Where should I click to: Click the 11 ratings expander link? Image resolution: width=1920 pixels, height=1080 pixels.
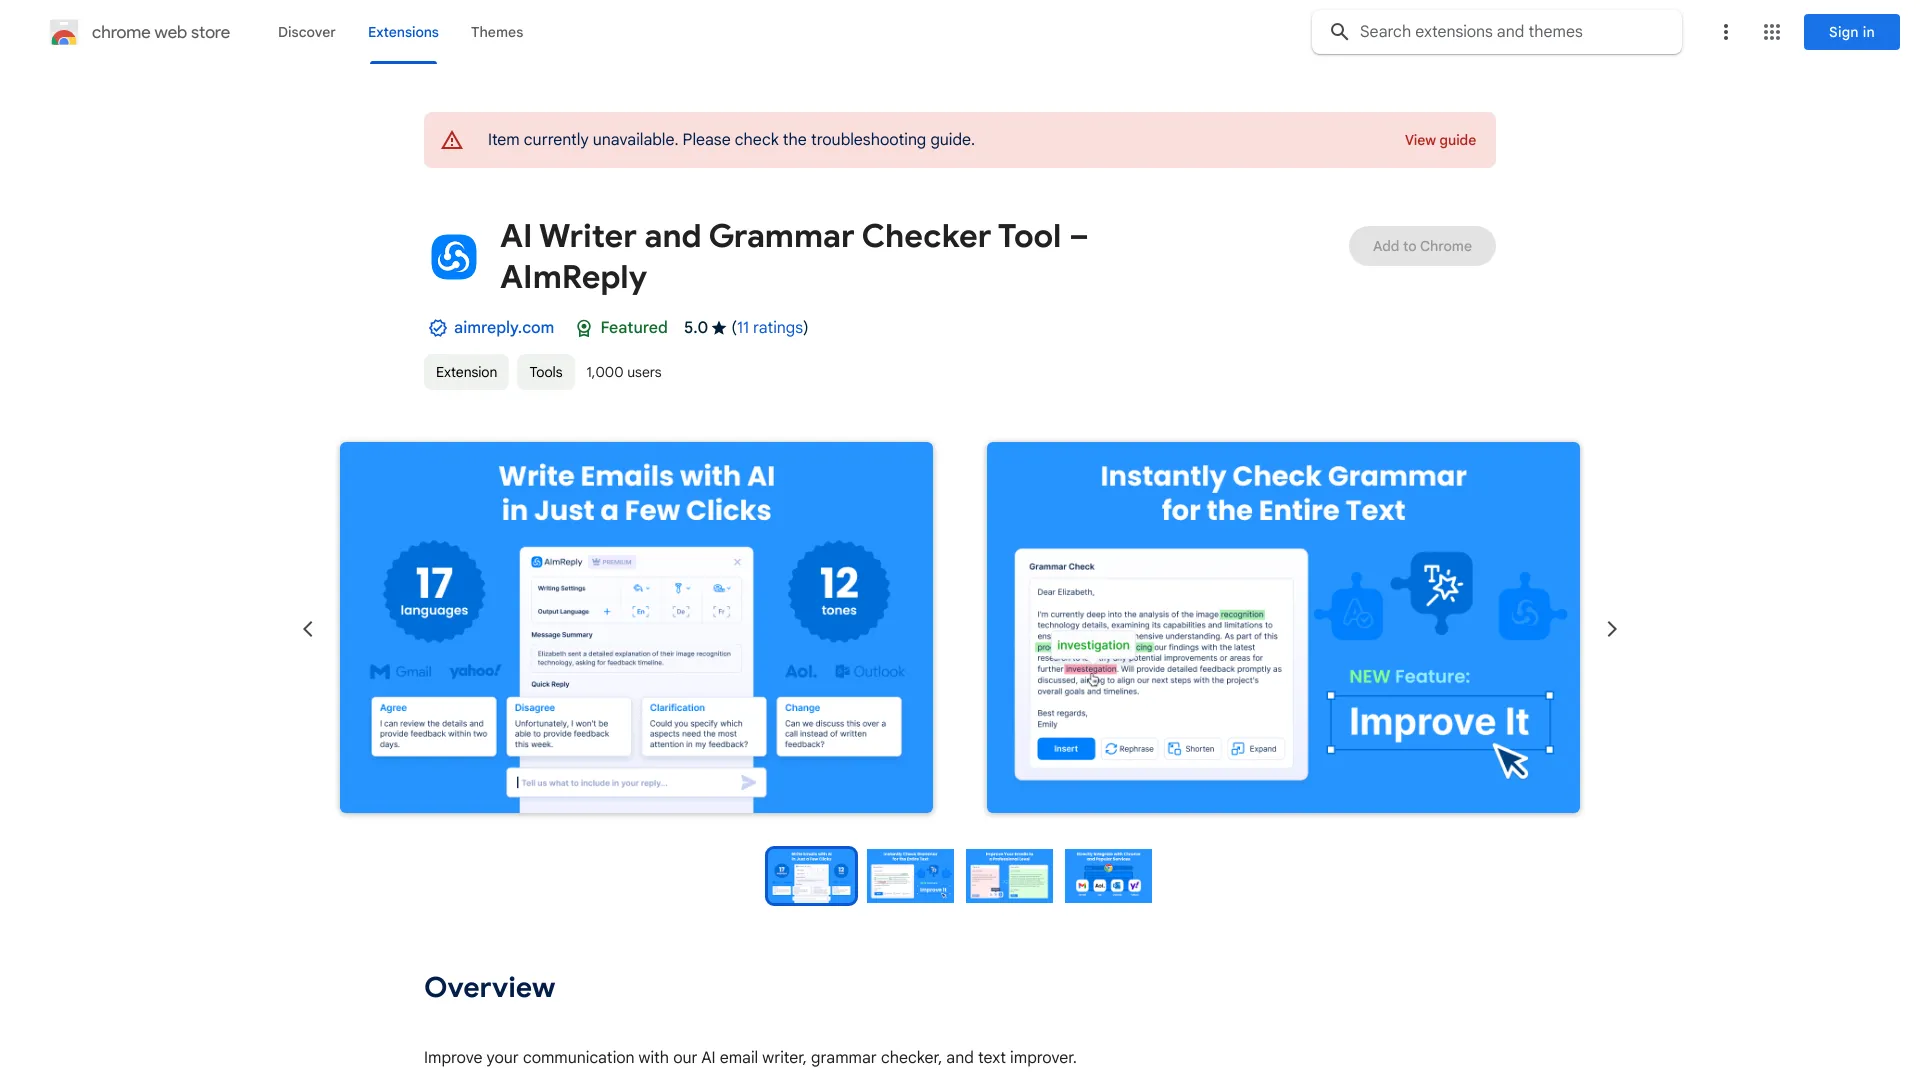pos(769,327)
